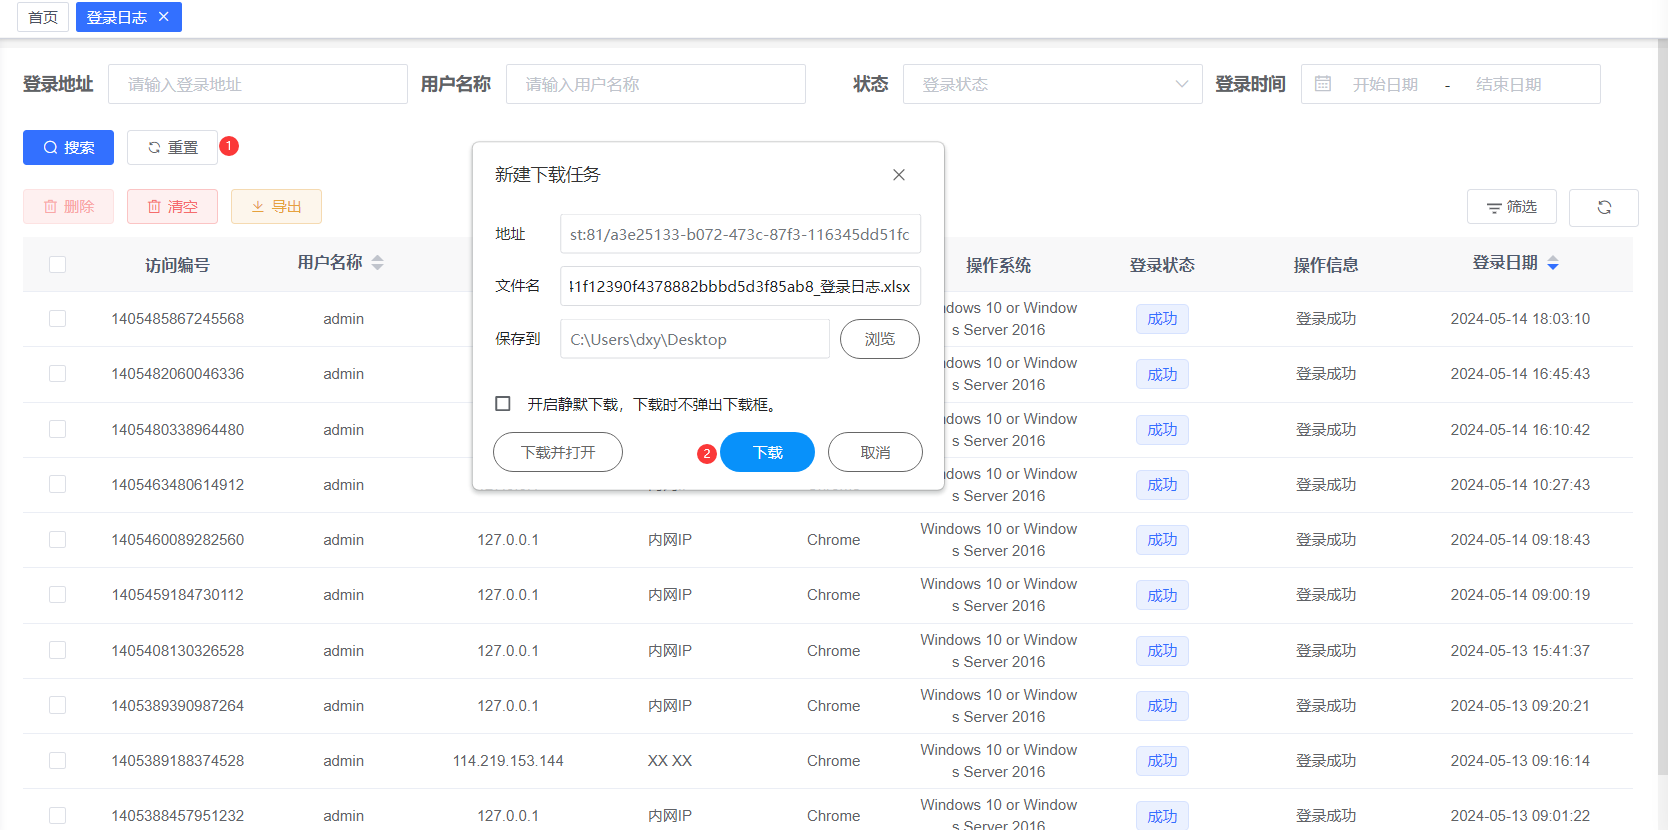Click the 浏览 browse button
Image resolution: width=1668 pixels, height=830 pixels.
(880, 339)
